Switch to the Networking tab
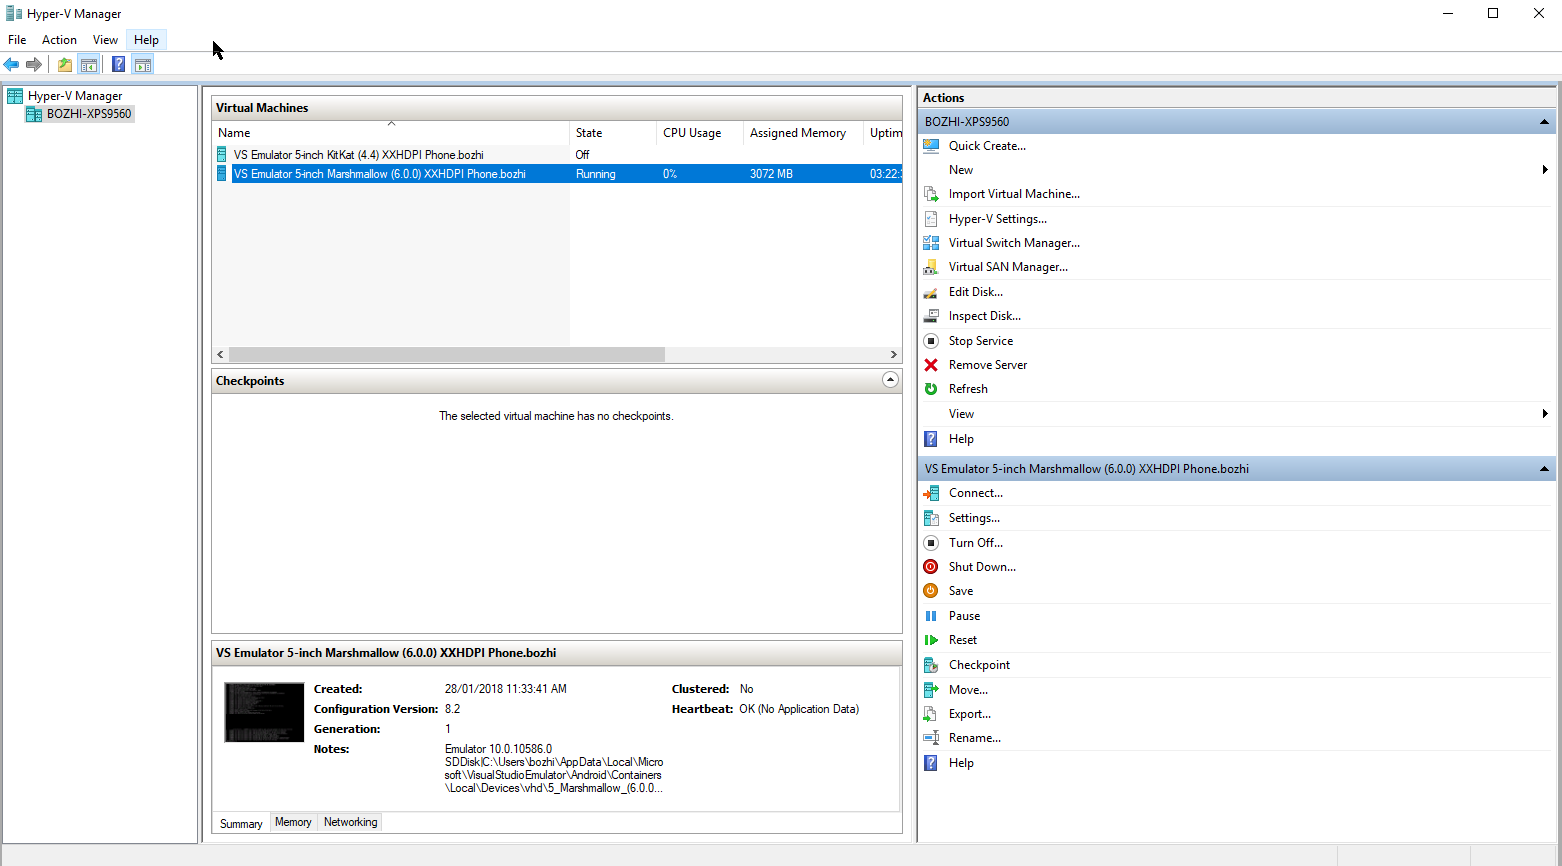This screenshot has width=1562, height=866. [x=351, y=822]
